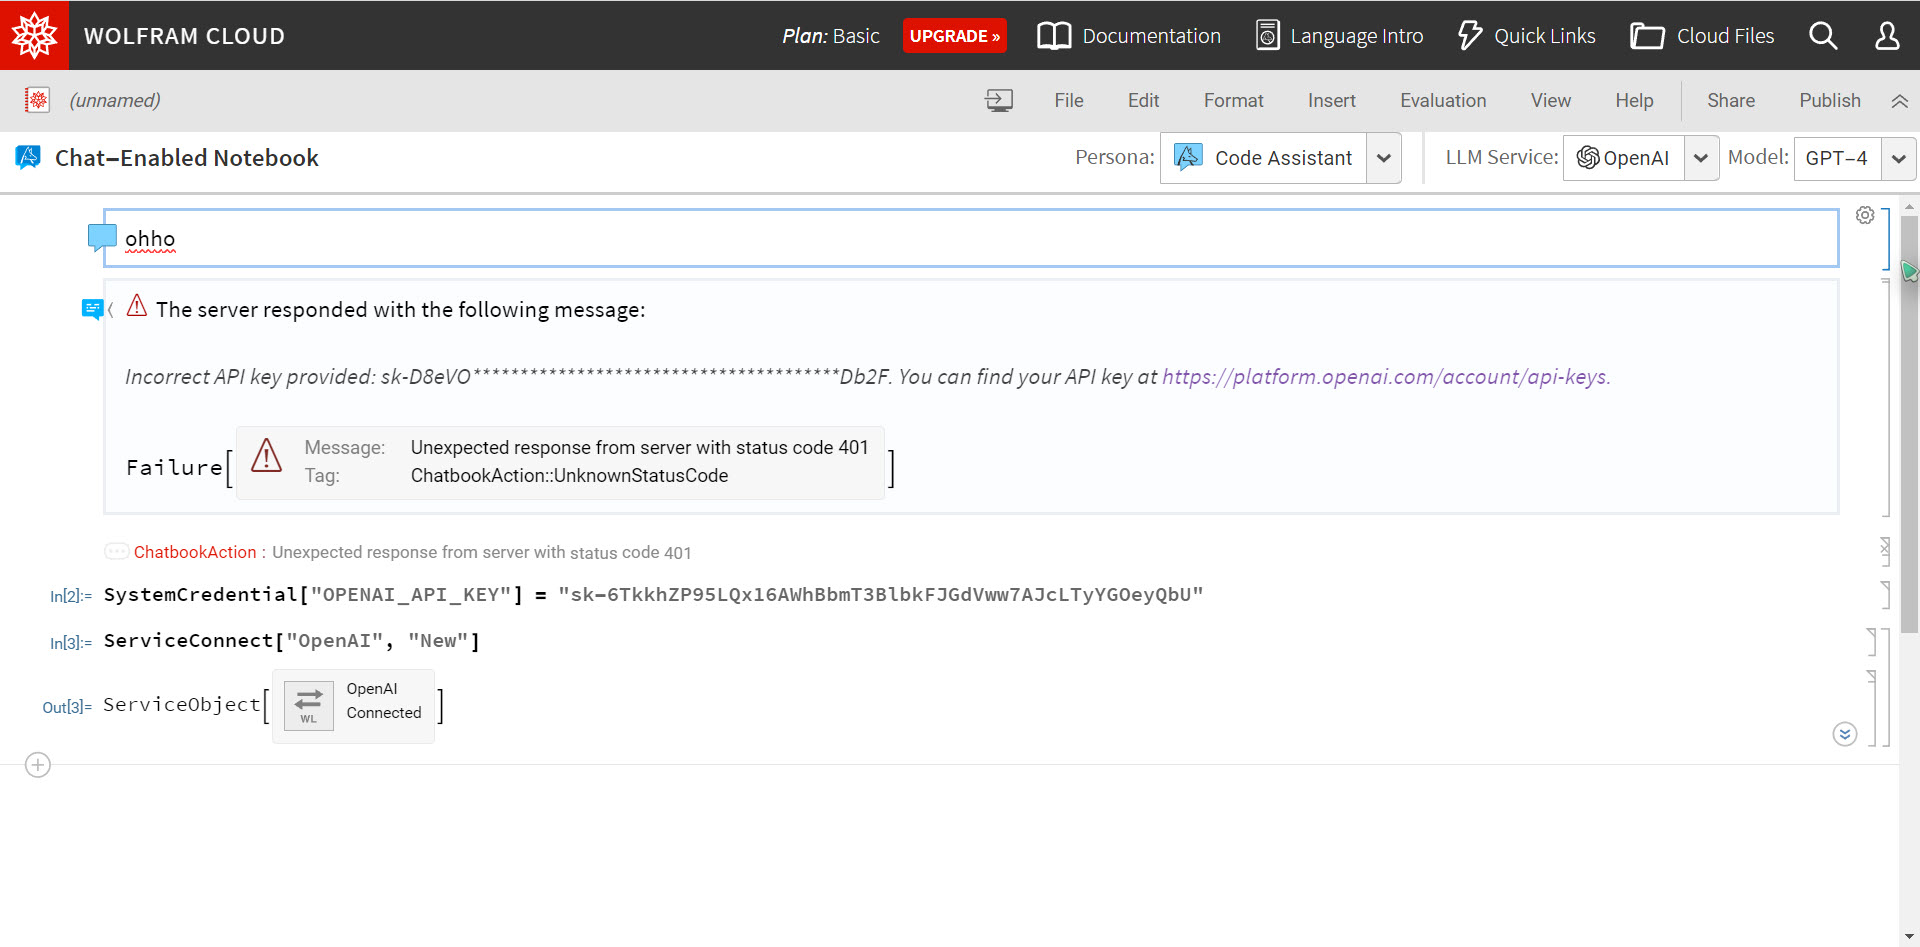Open the File menu
Screen dimensions: 1920x947
[x=1069, y=100]
